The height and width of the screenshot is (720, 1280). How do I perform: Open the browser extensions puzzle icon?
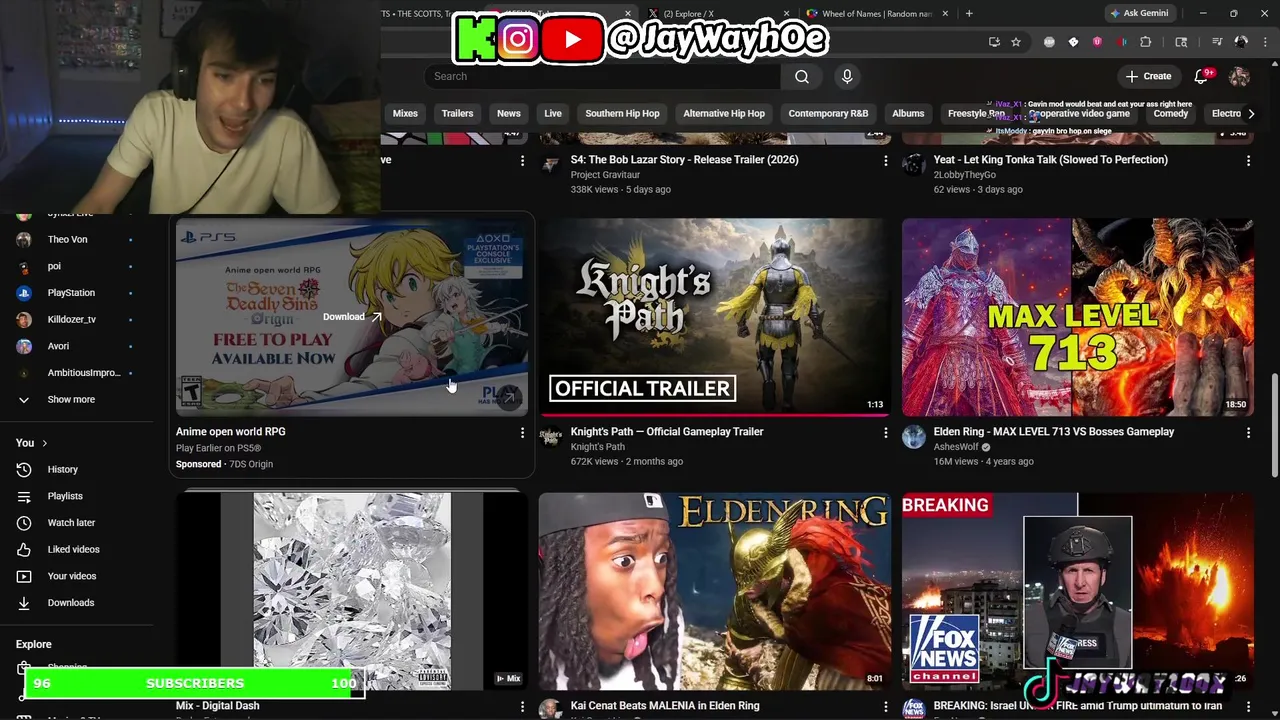[x=1146, y=42]
